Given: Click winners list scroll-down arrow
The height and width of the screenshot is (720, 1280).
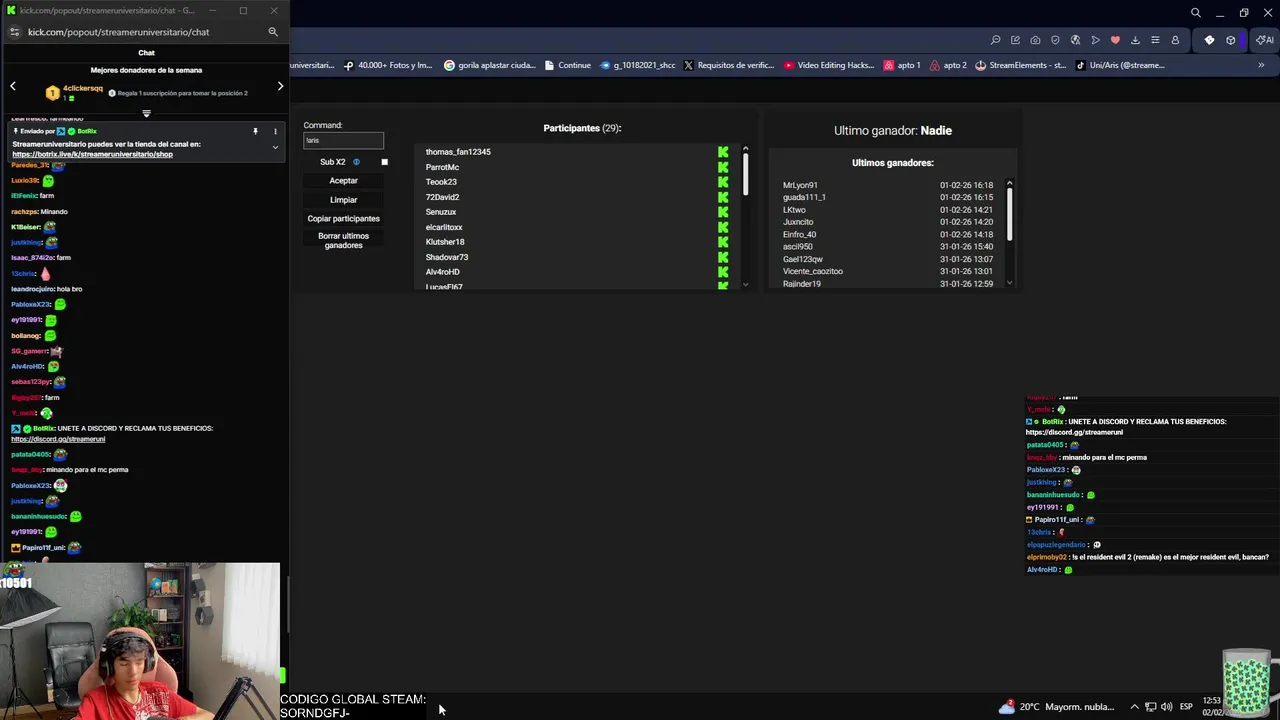Looking at the screenshot, I should pos(1009,283).
